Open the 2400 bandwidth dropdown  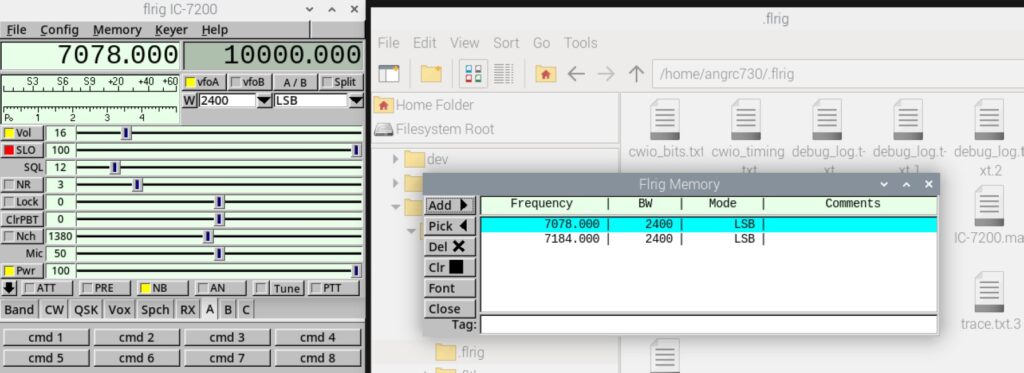point(264,101)
